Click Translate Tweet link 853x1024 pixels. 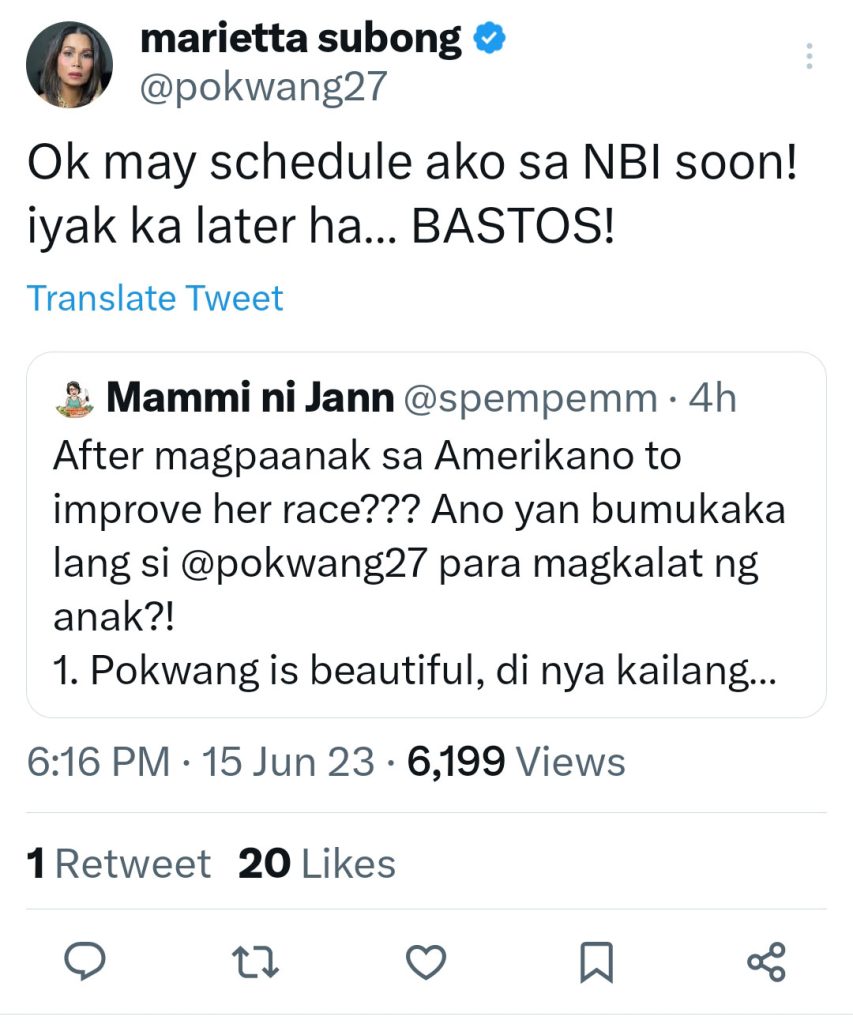coord(155,298)
